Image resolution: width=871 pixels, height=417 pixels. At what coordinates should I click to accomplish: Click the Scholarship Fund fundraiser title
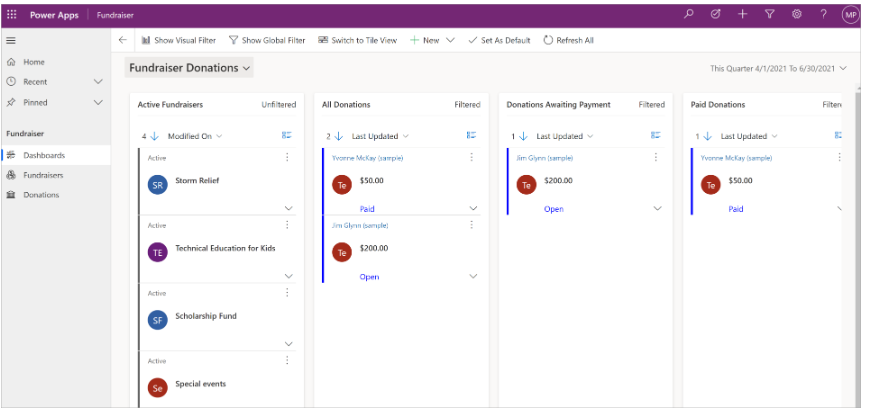coord(206,316)
